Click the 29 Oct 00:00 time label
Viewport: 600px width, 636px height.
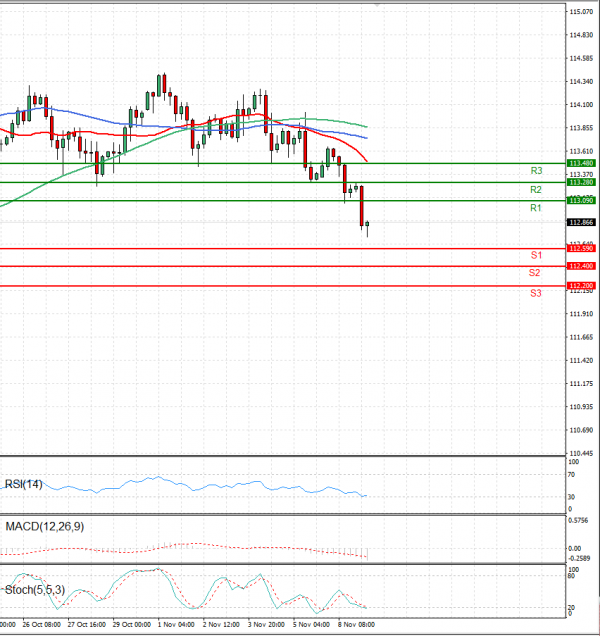[x=131, y=625]
